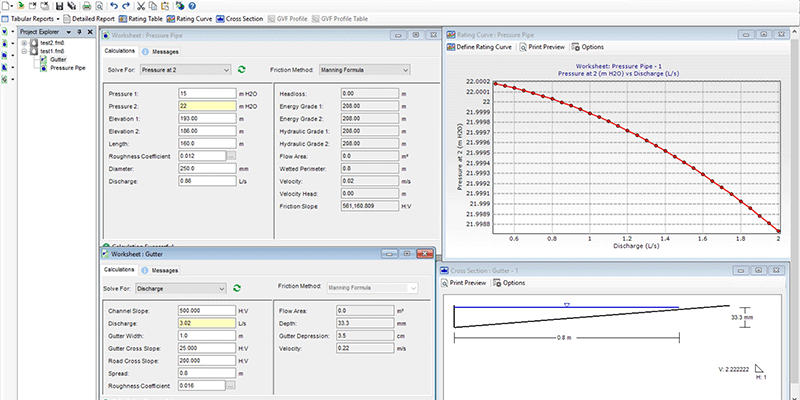The width and height of the screenshot is (800, 400).
Task: Click the Cut scissors icon
Action: pos(140,6)
